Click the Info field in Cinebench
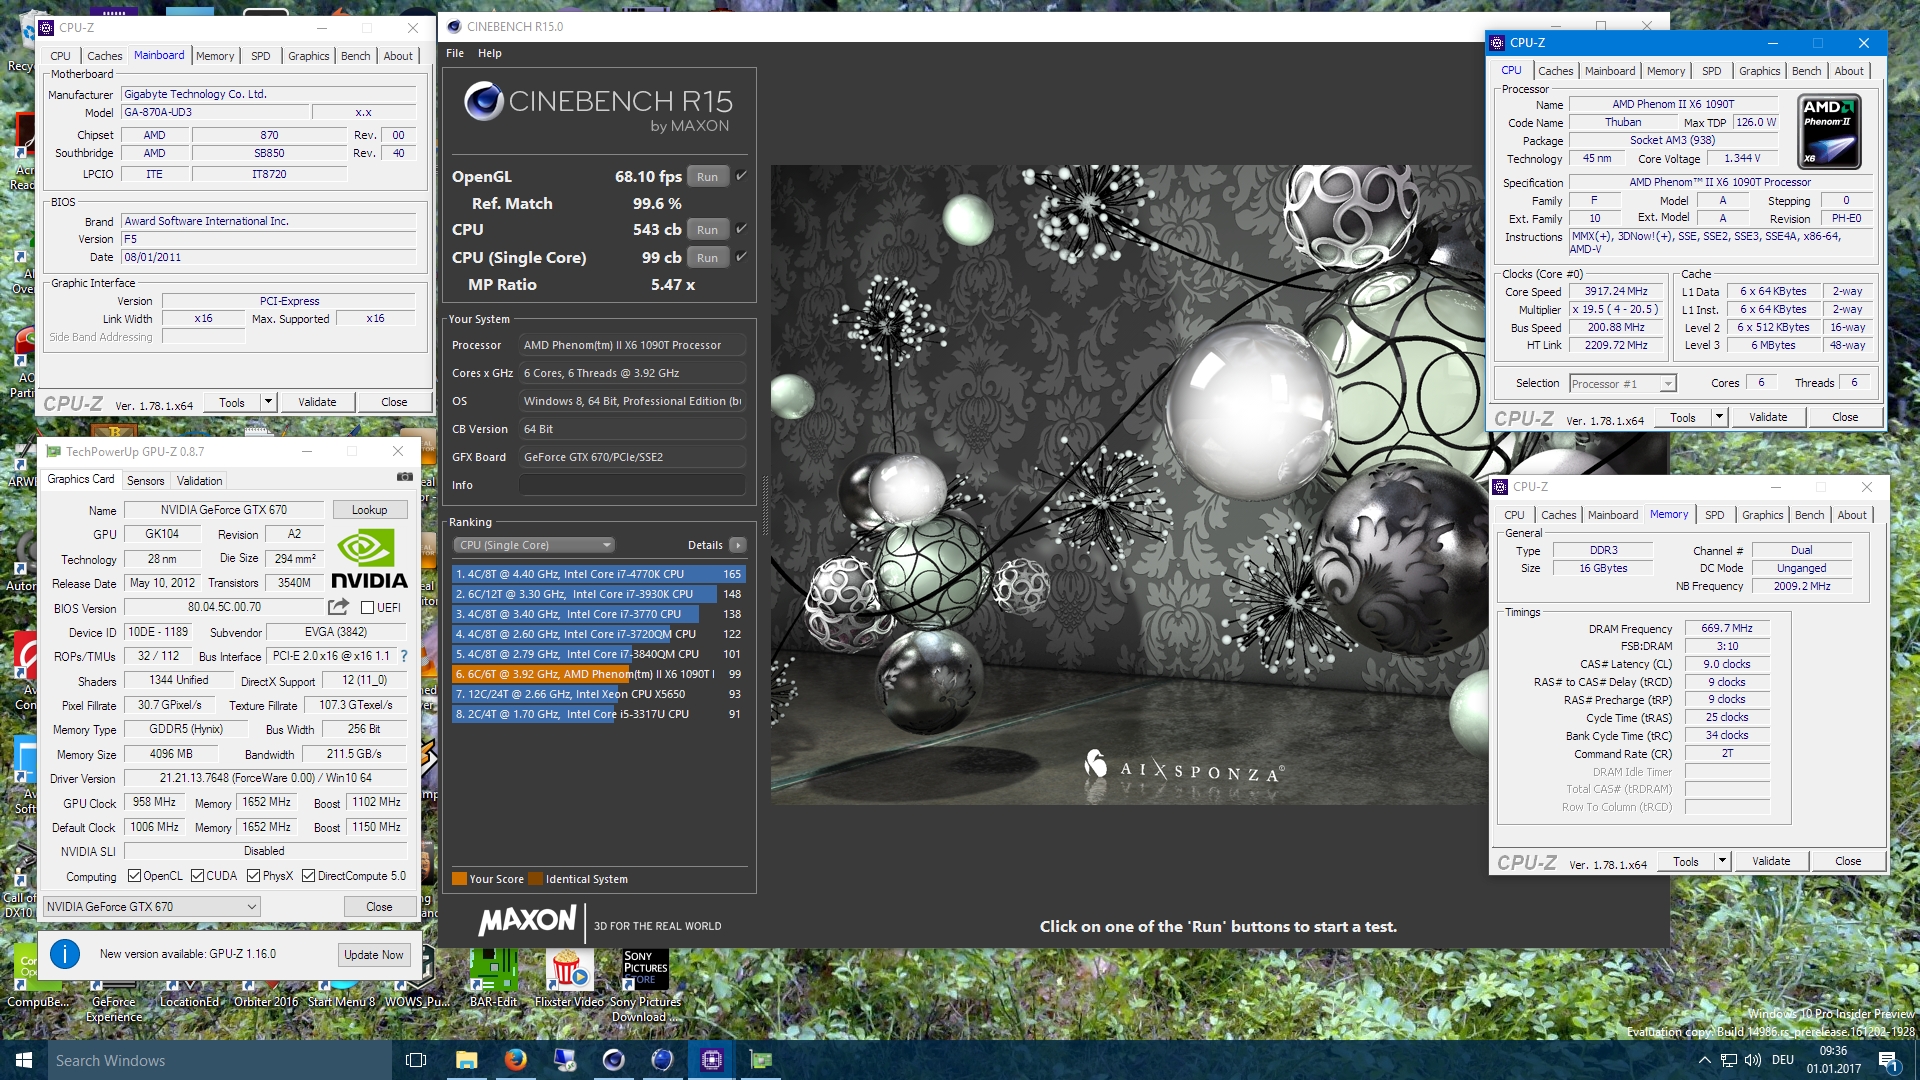Image resolution: width=1920 pixels, height=1080 pixels. tap(632, 485)
